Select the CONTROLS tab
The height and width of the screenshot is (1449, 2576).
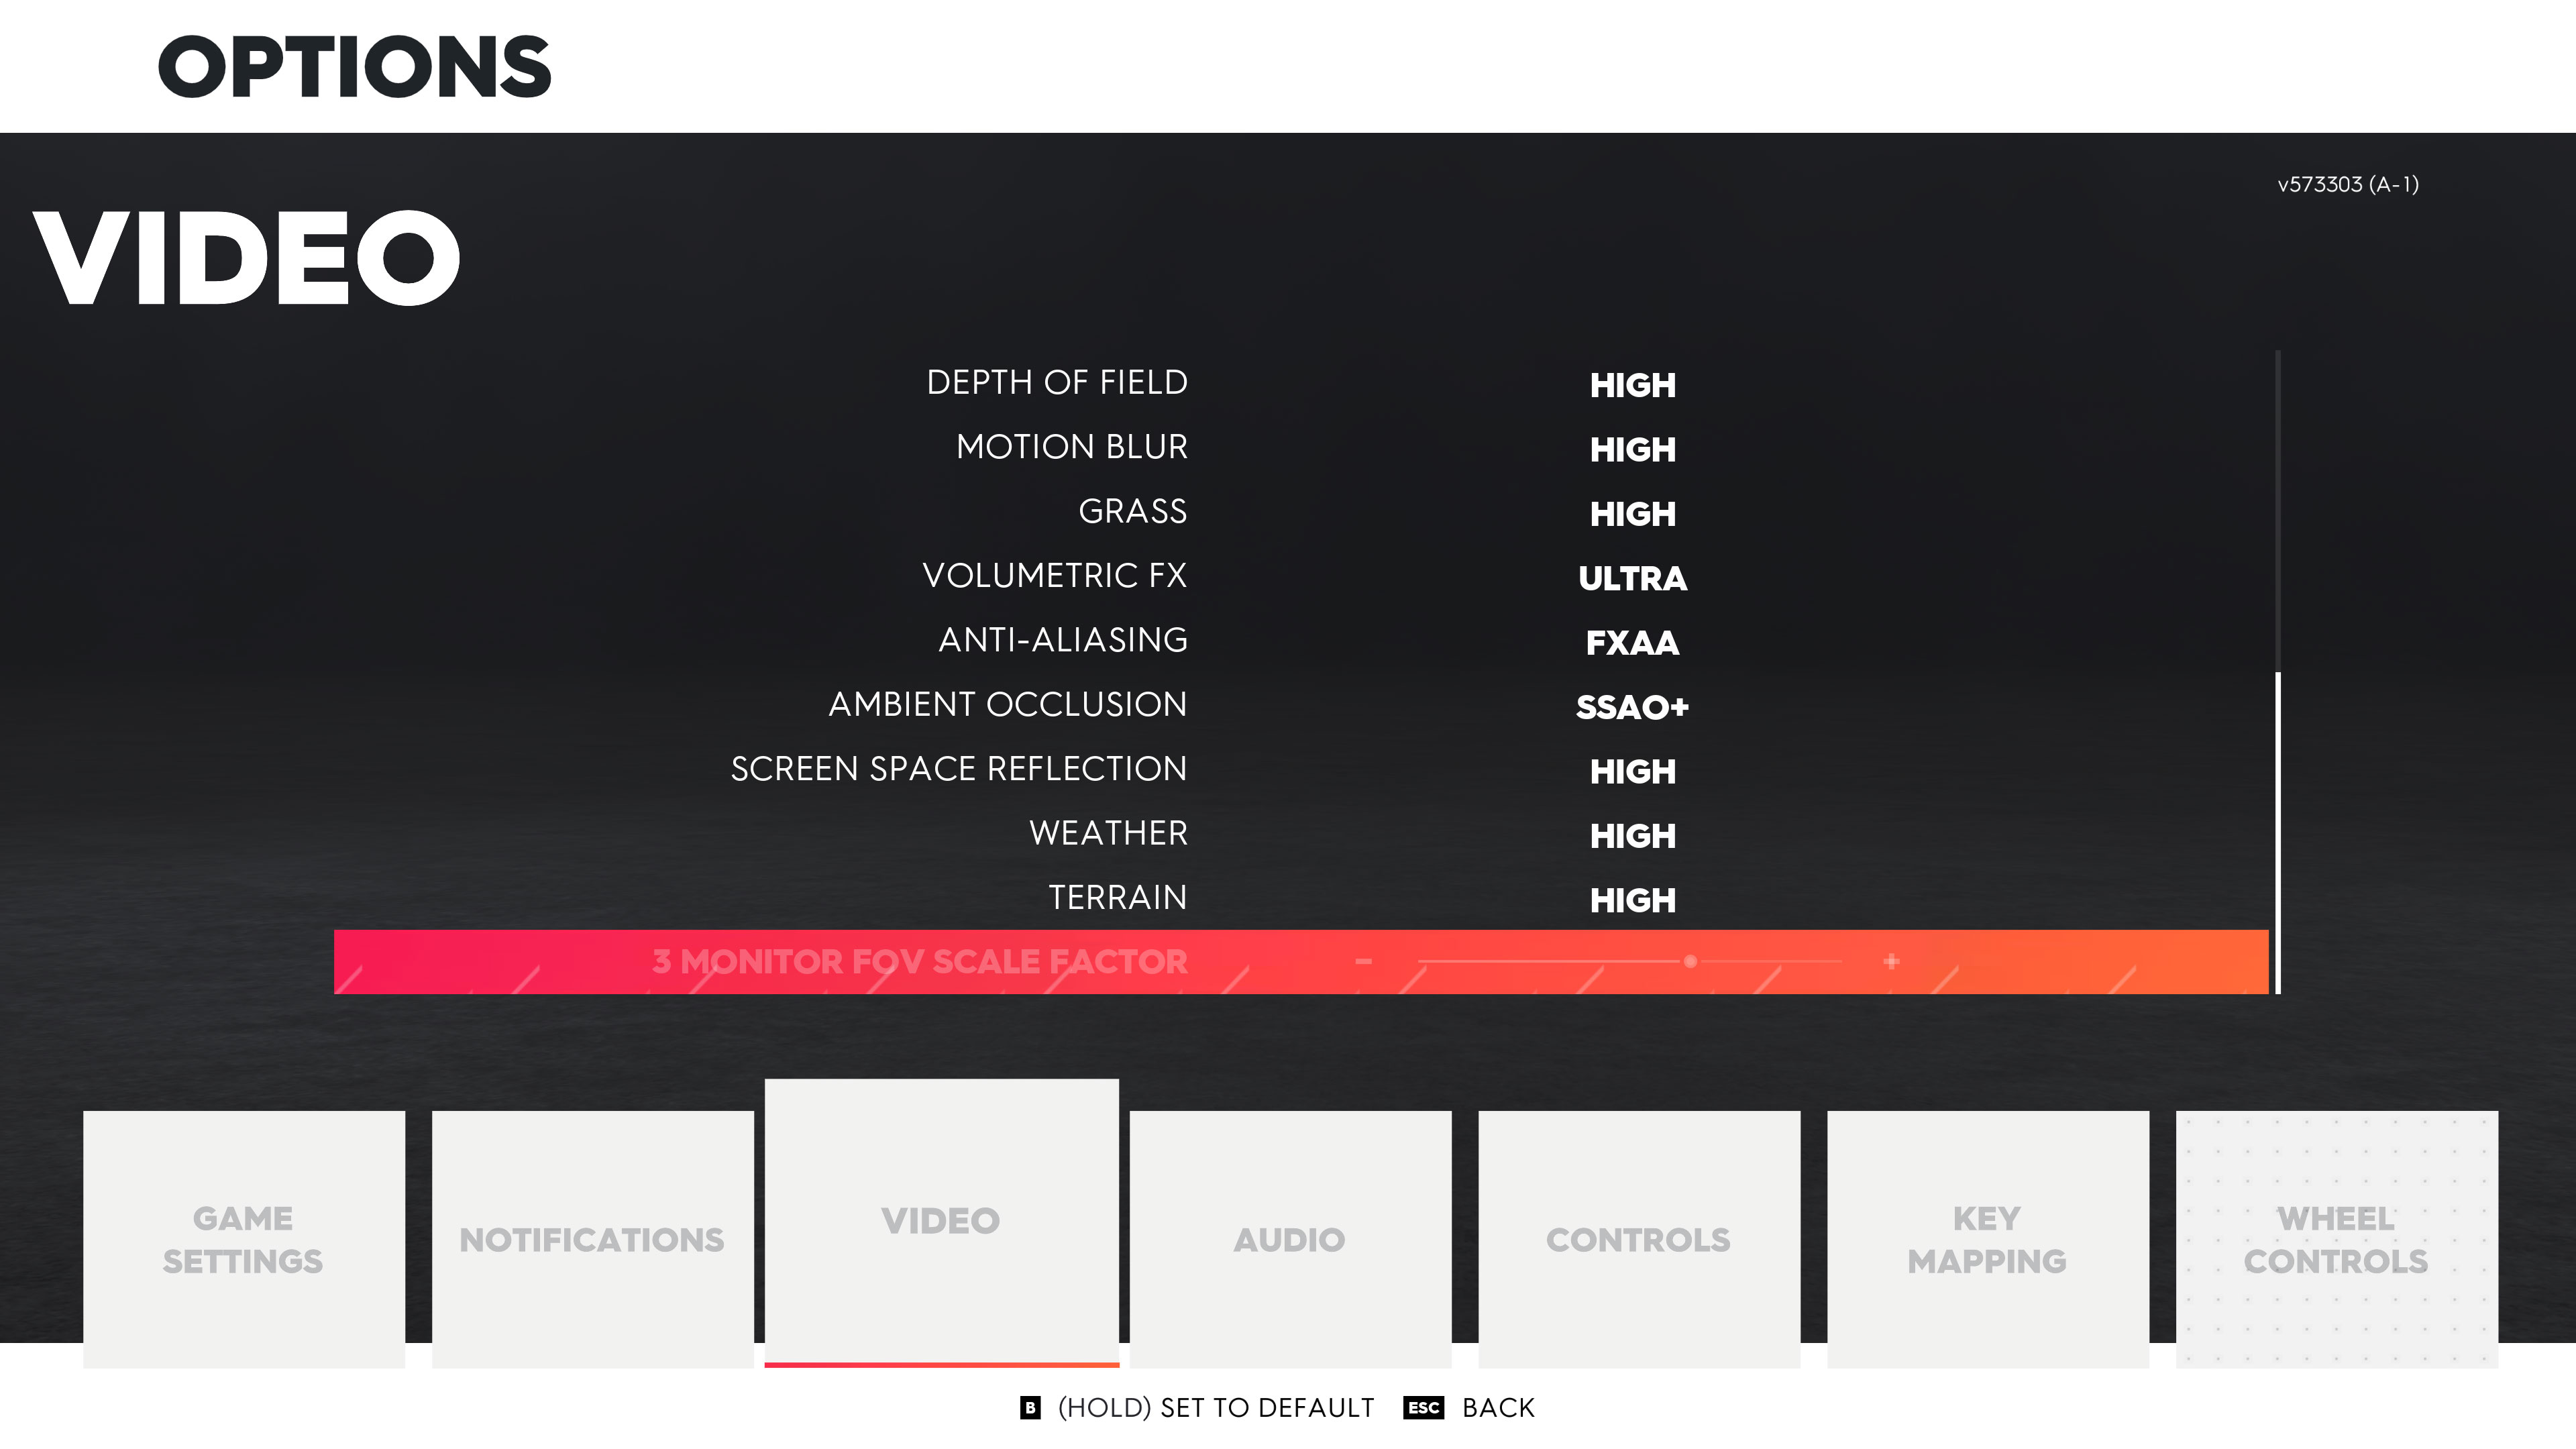tap(1637, 1238)
